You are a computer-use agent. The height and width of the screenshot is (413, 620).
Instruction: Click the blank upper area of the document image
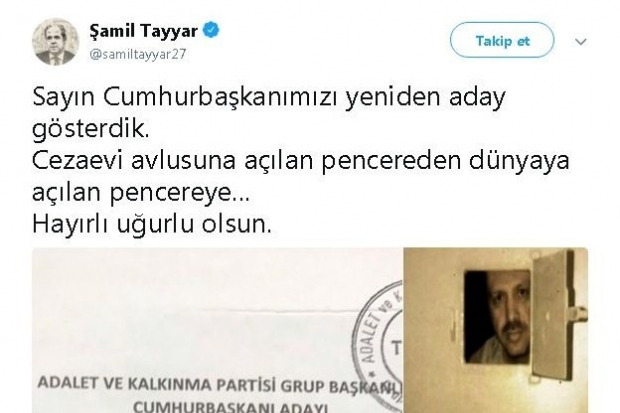click(198, 277)
